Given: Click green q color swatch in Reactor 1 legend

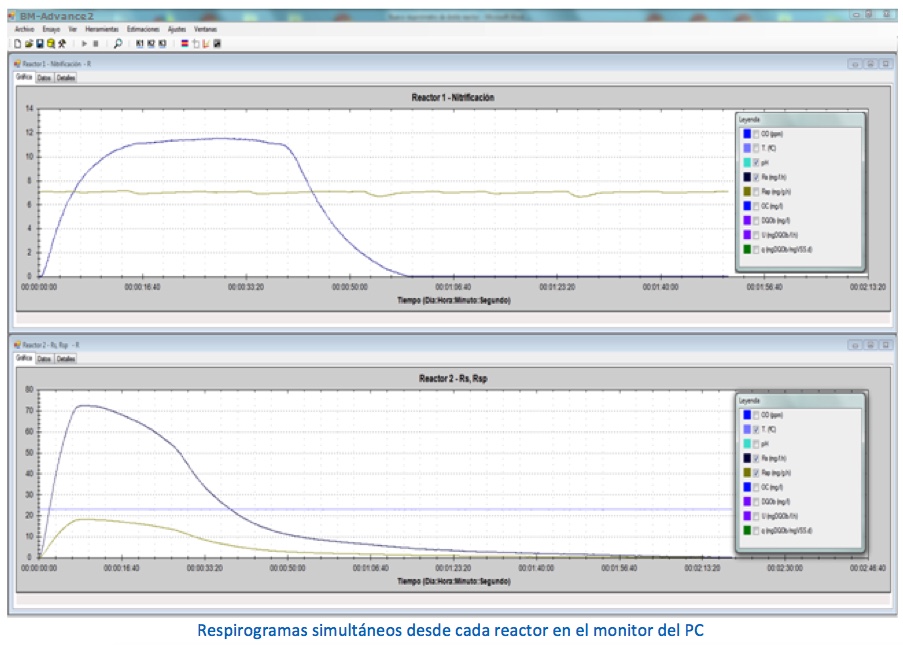Looking at the screenshot, I should 747,249.
